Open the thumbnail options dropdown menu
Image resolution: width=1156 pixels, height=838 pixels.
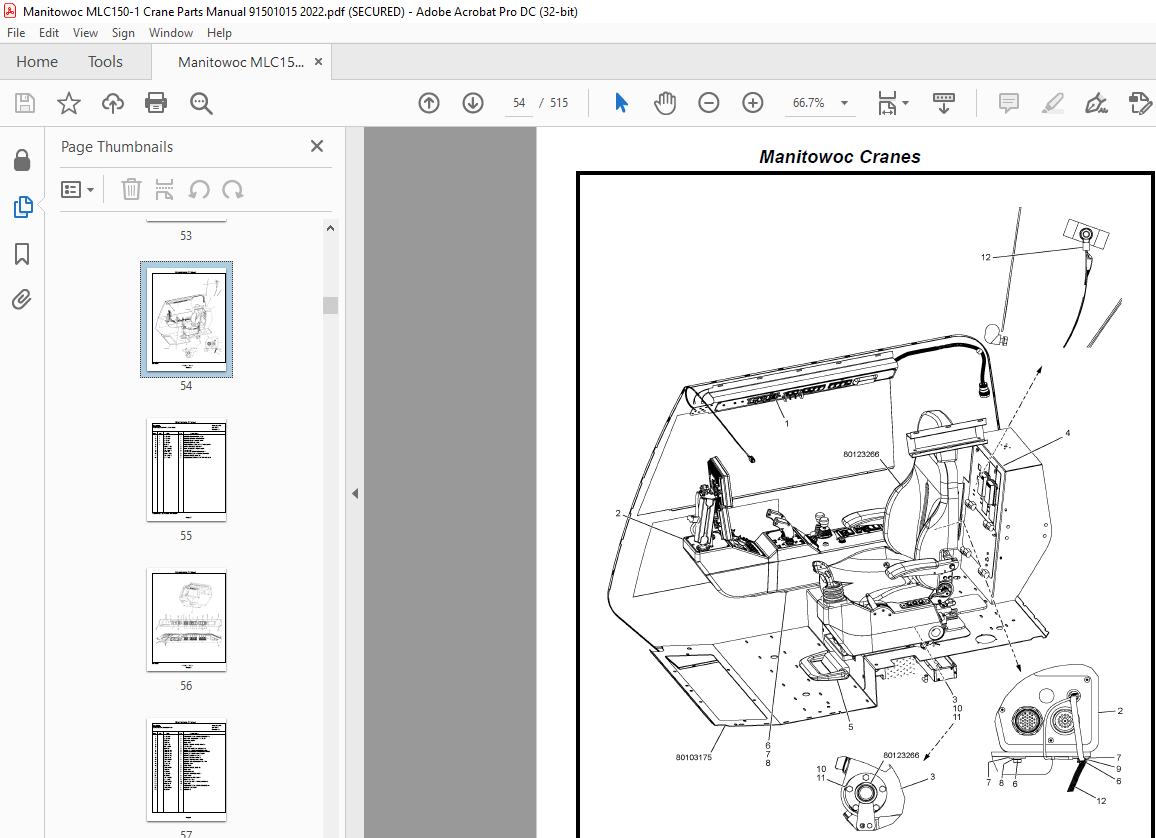click(x=78, y=189)
